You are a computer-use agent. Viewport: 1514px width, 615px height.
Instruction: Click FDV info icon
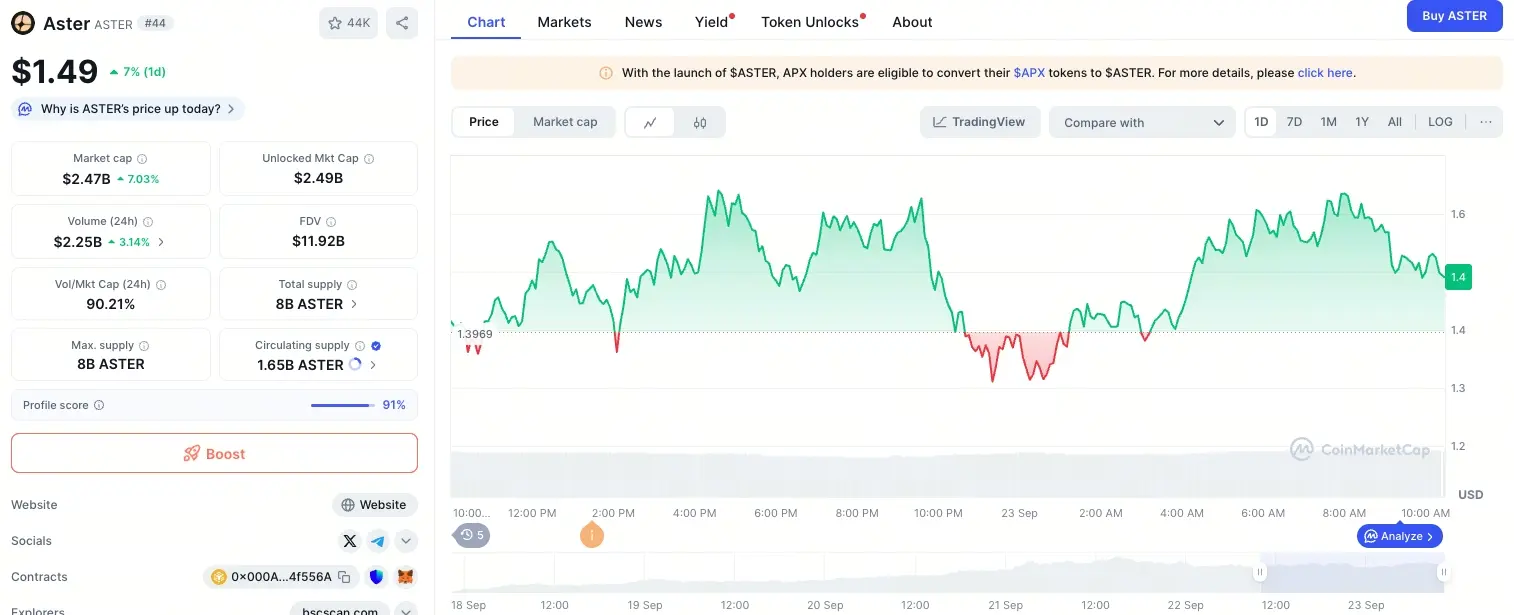point(331,222)
